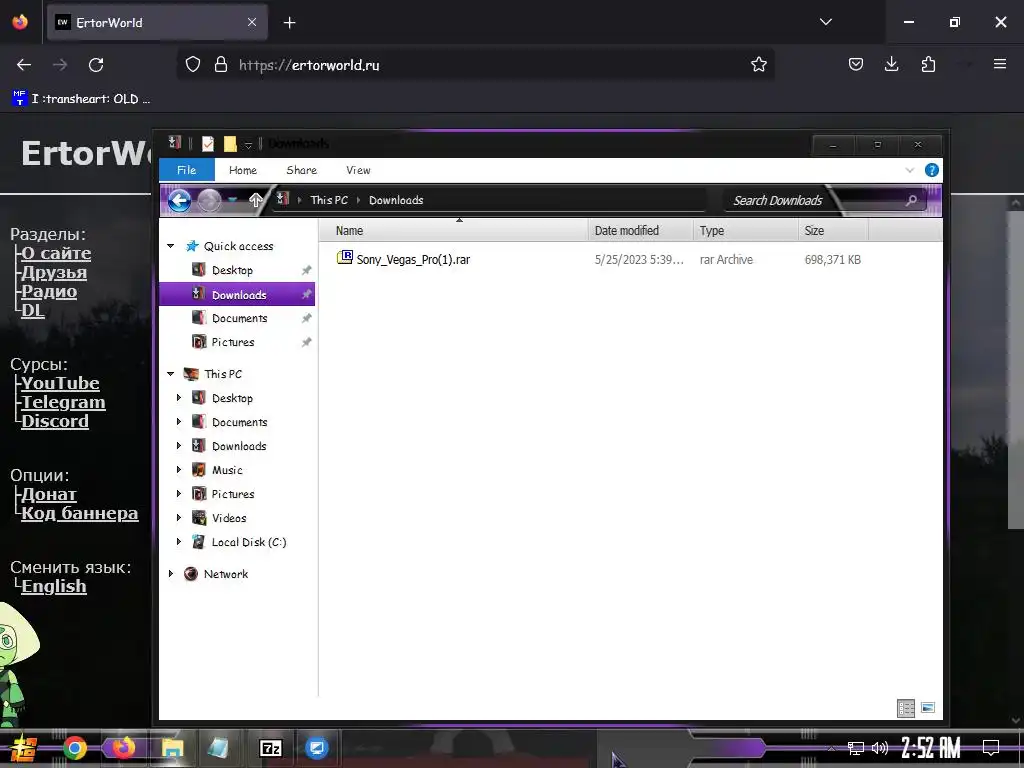
Task: Open Firefox Pocket save icon
Action: click(x=856, y=64)
